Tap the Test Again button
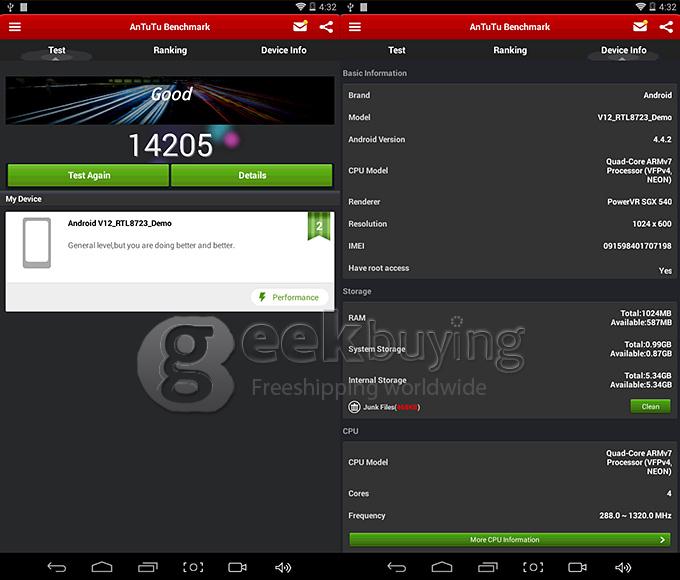Image resolution: width=680 pixels, height=580 pixels. [88, 175]
